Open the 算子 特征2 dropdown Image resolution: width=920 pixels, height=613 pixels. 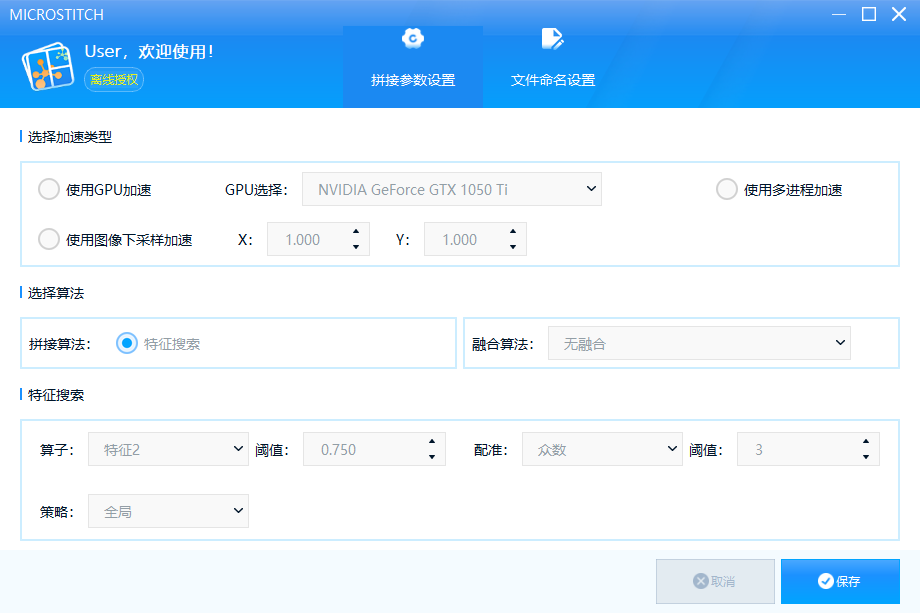coord(167,450)
